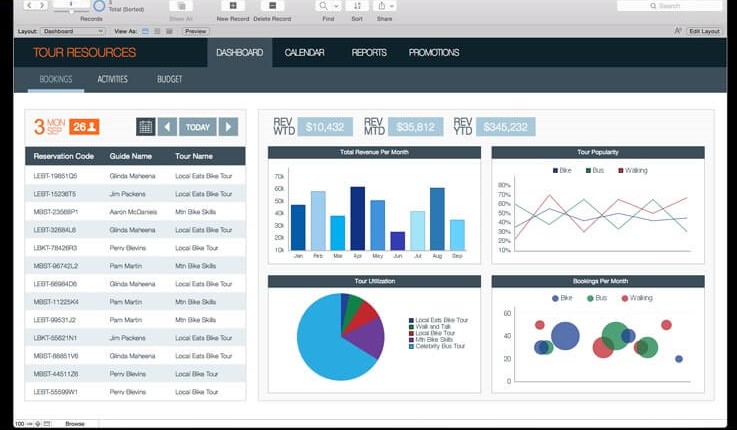The image size is (737, 430).
Task: Click the Sort toolbar icon
Action: point(357,6)
